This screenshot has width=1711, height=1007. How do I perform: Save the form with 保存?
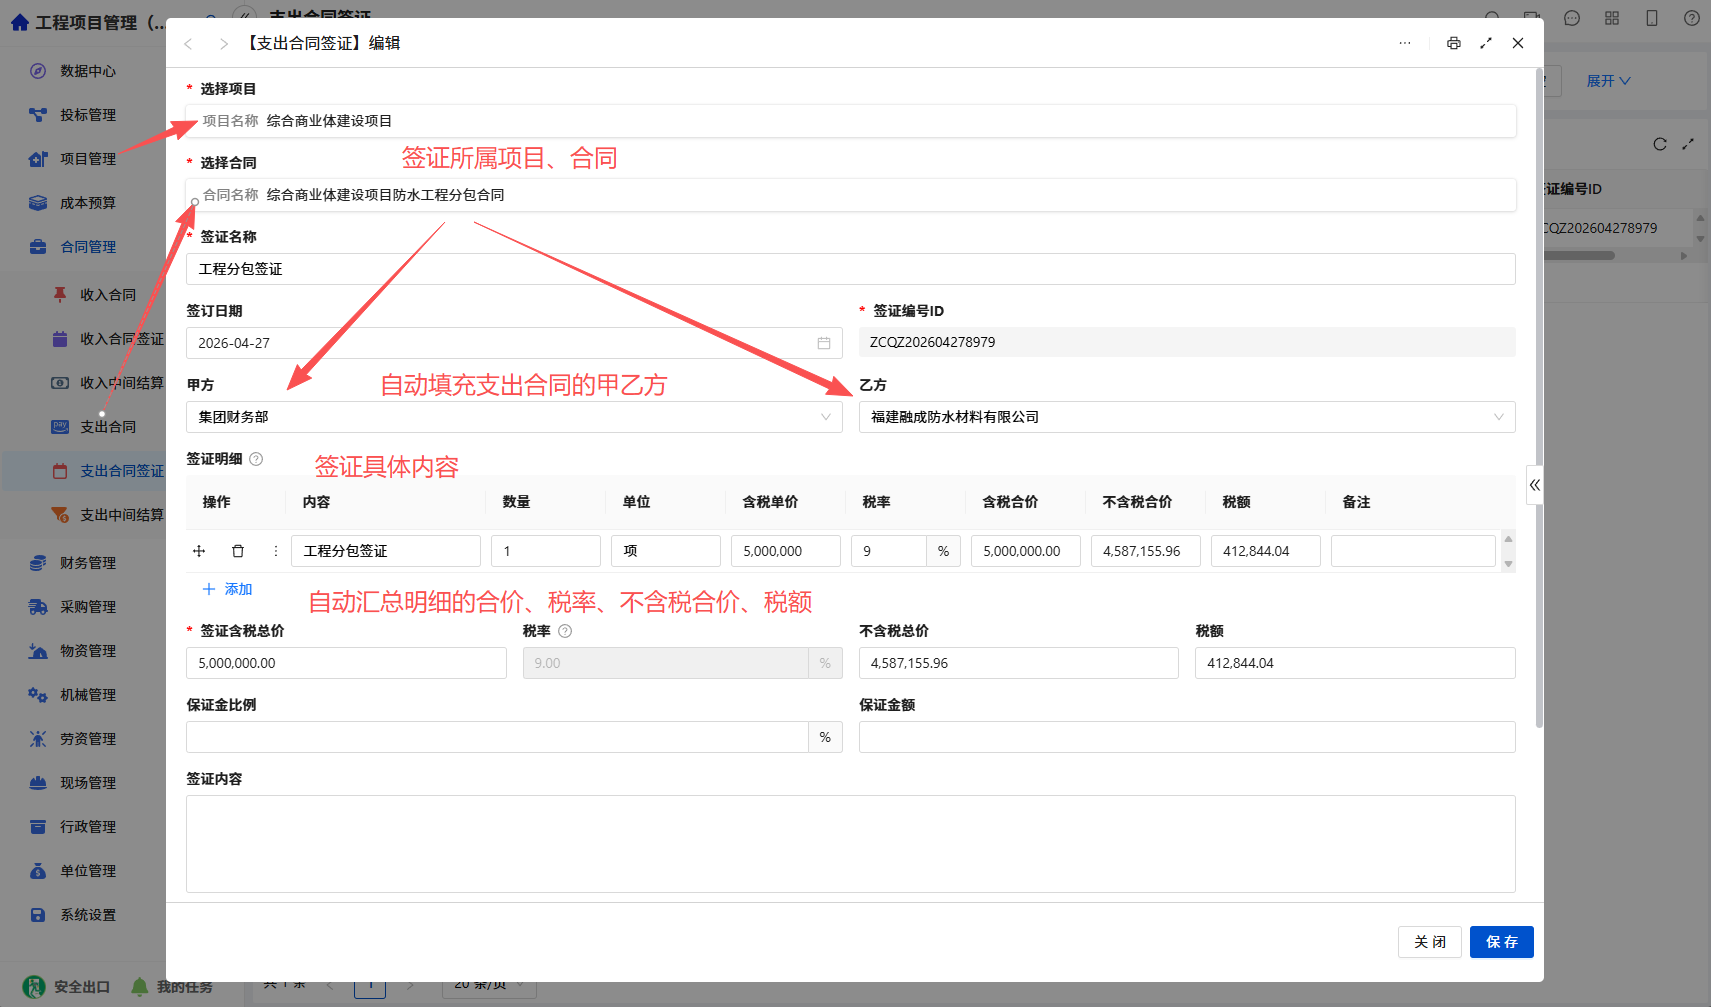pos(1502,942)
